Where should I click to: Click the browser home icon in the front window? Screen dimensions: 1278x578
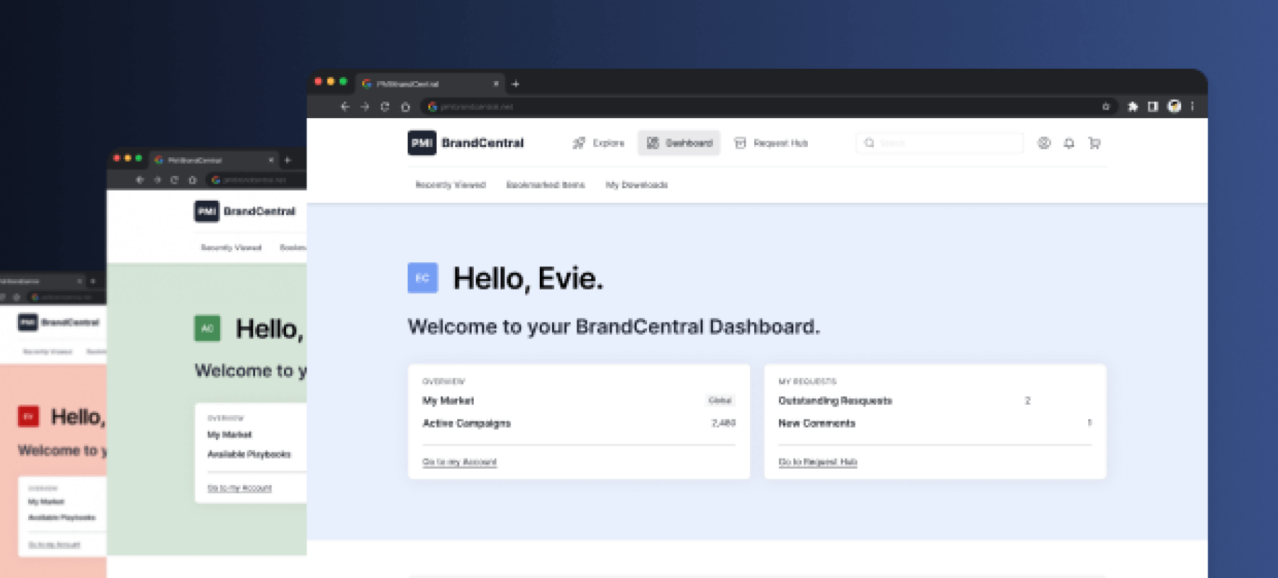coord(405,106)
